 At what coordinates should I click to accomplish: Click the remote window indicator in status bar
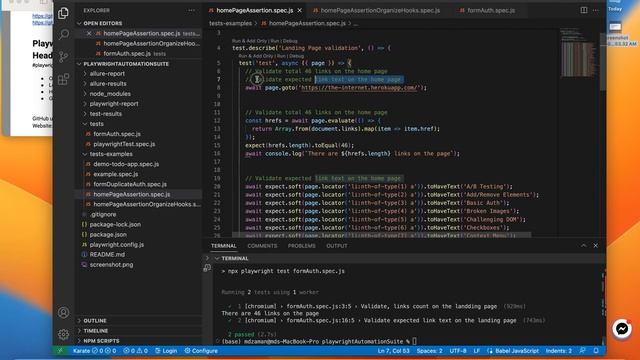[x=60, y=351]
